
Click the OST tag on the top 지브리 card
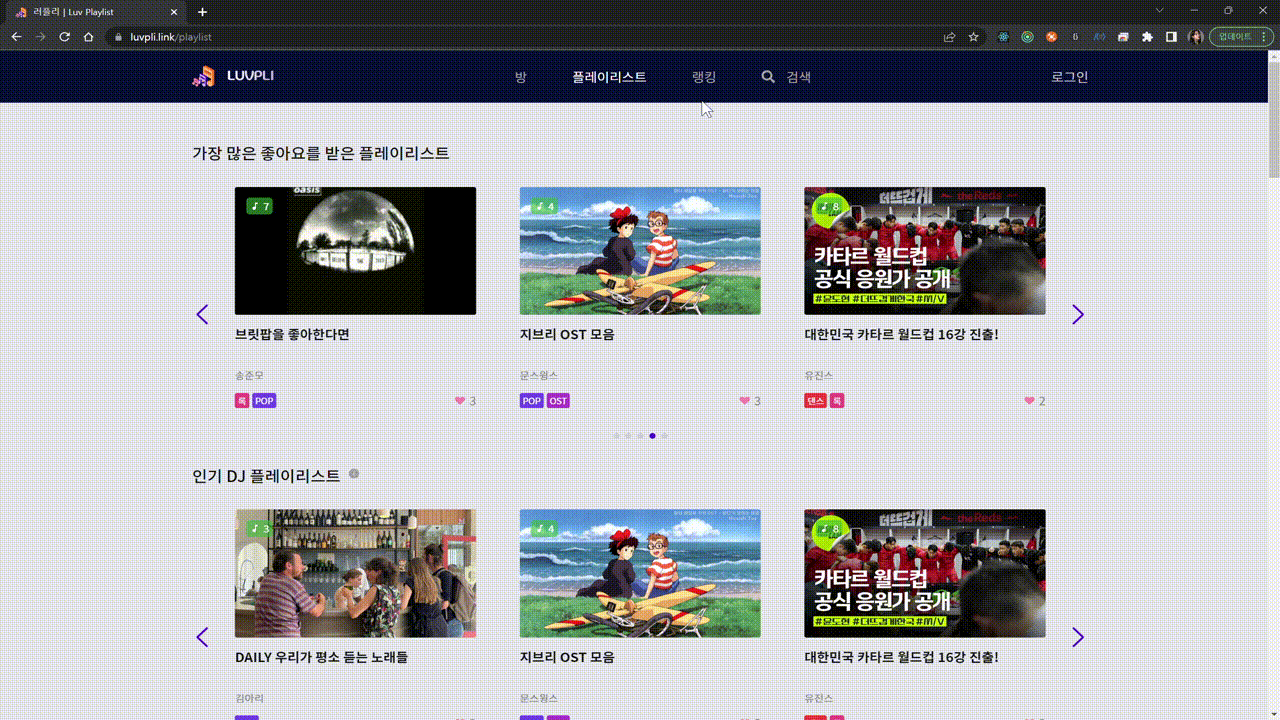[558, 401]
